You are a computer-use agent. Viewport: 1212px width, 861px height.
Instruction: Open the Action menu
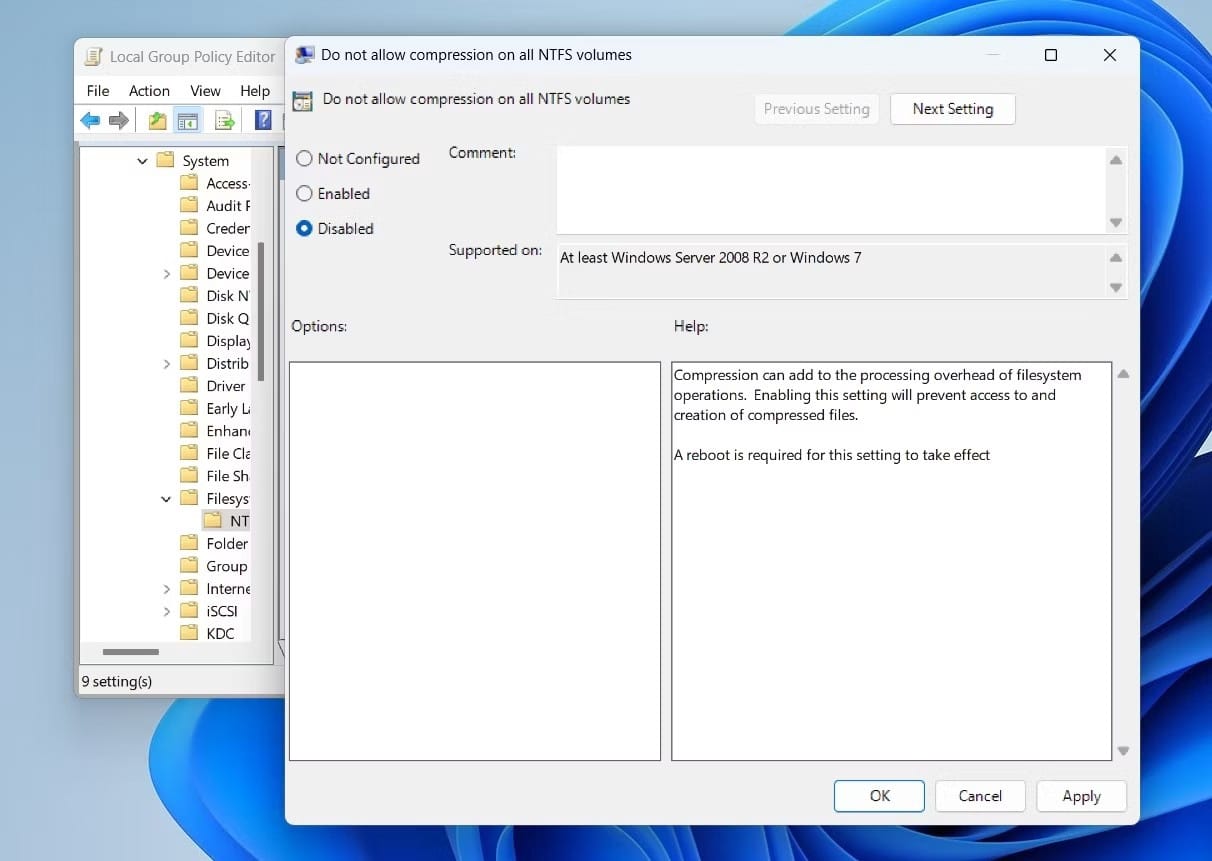click(x=149, y=90)
